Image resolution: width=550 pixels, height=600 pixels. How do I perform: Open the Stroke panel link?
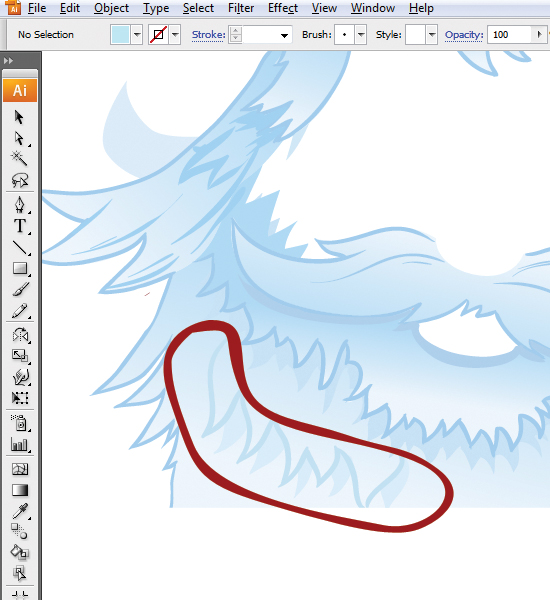coord(208,35)
